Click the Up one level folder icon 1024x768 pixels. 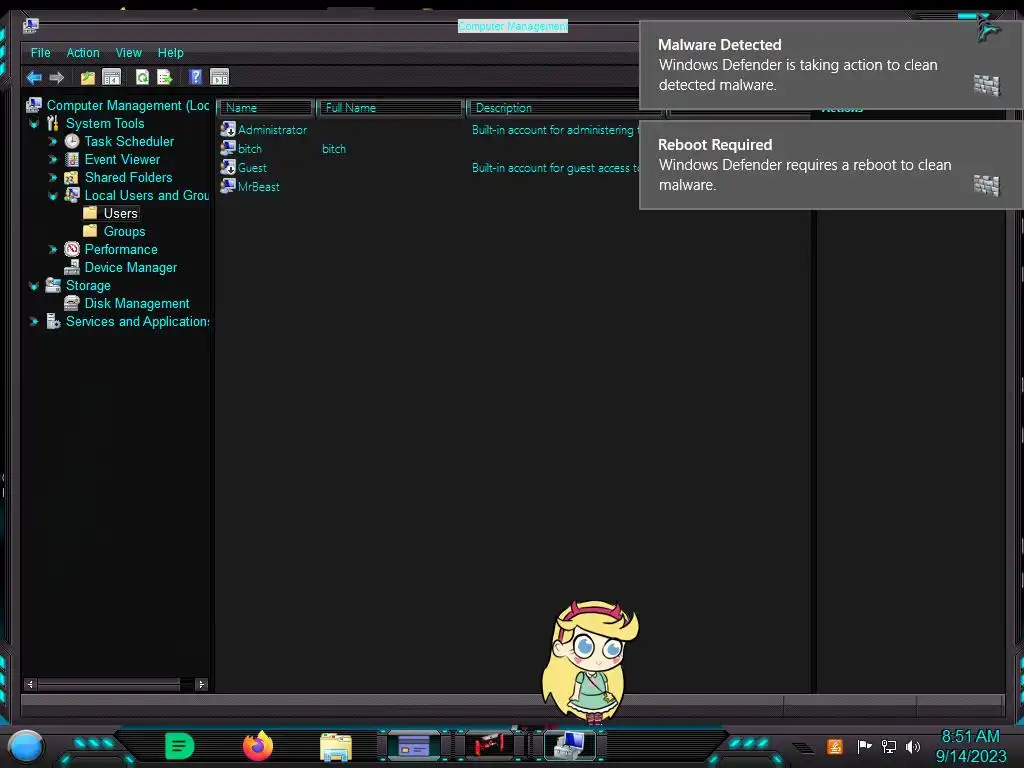[88, 78]
